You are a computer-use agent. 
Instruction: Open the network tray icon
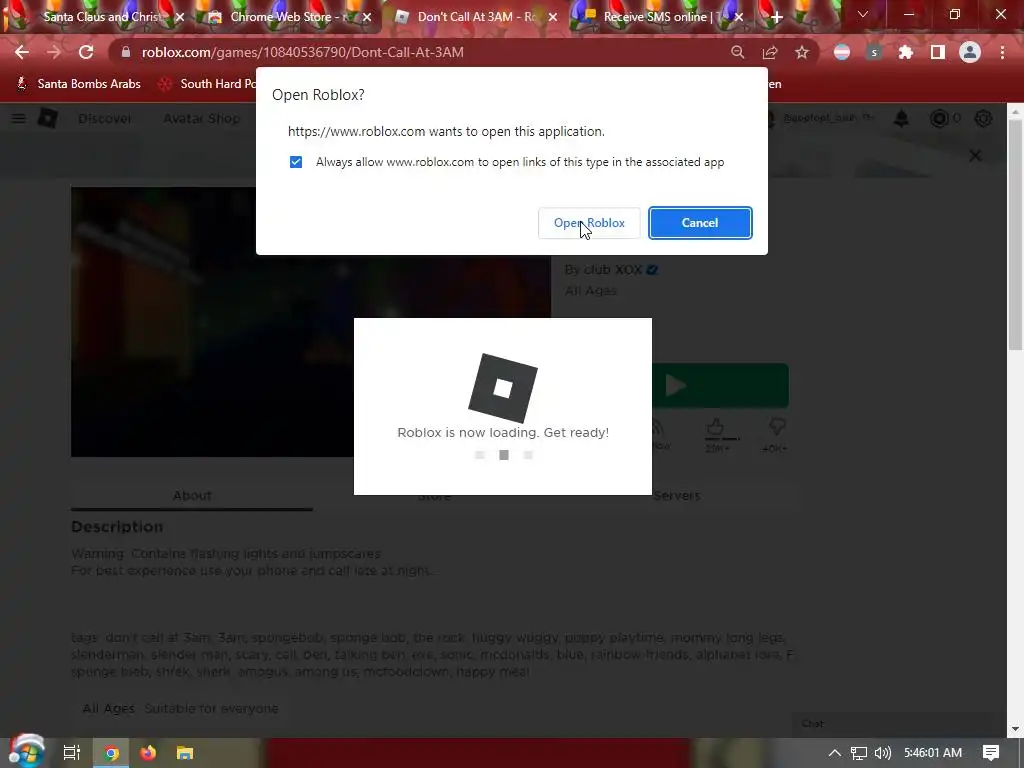(859, 753)
